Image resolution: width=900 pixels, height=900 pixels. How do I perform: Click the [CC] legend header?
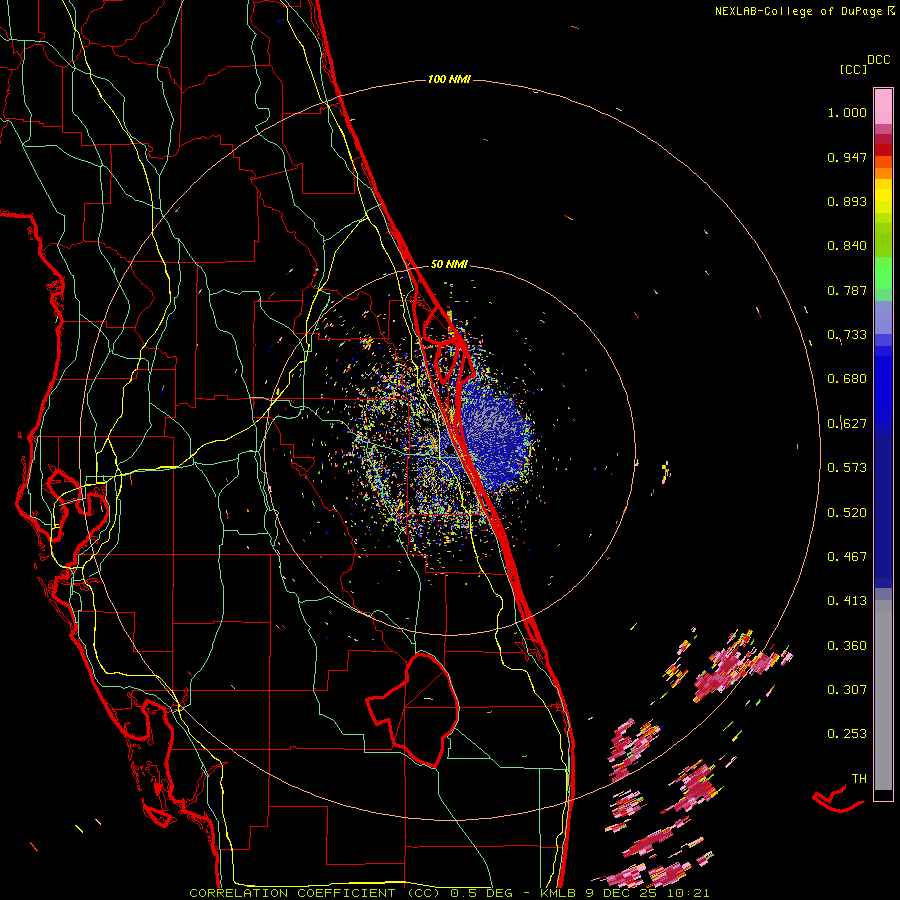[x=853, y=69]
